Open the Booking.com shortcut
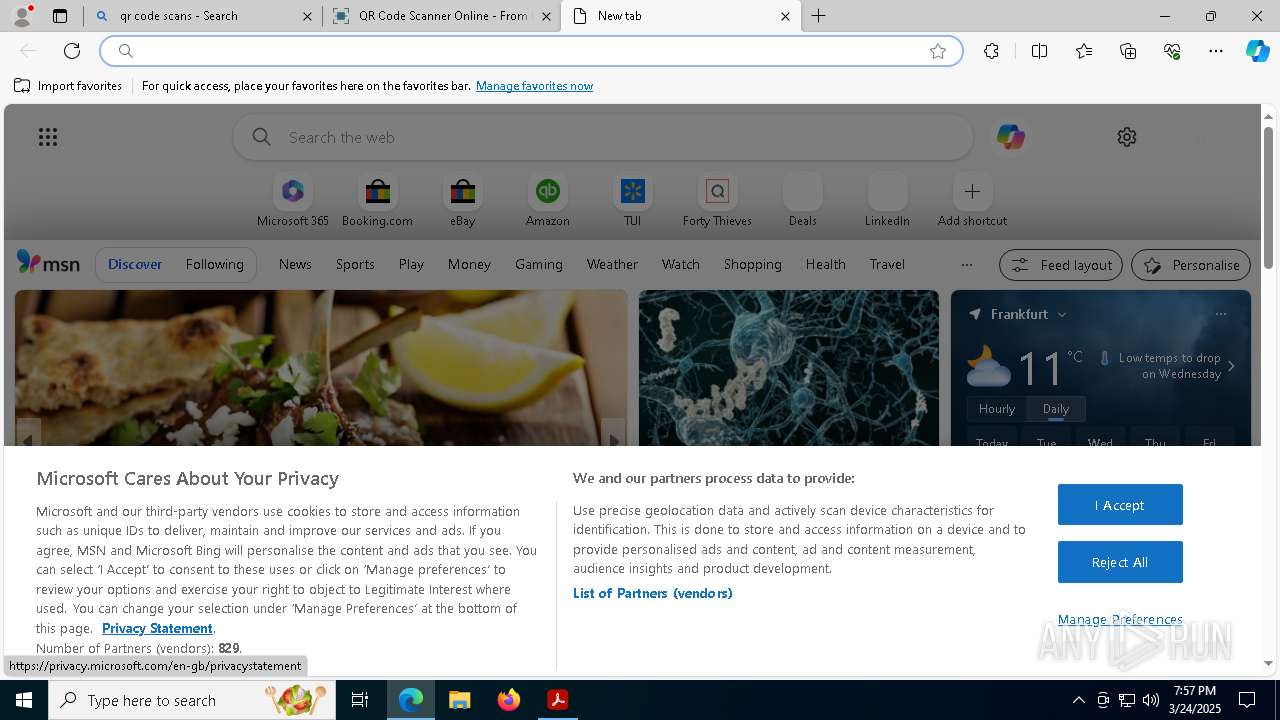 pos(377,200)
